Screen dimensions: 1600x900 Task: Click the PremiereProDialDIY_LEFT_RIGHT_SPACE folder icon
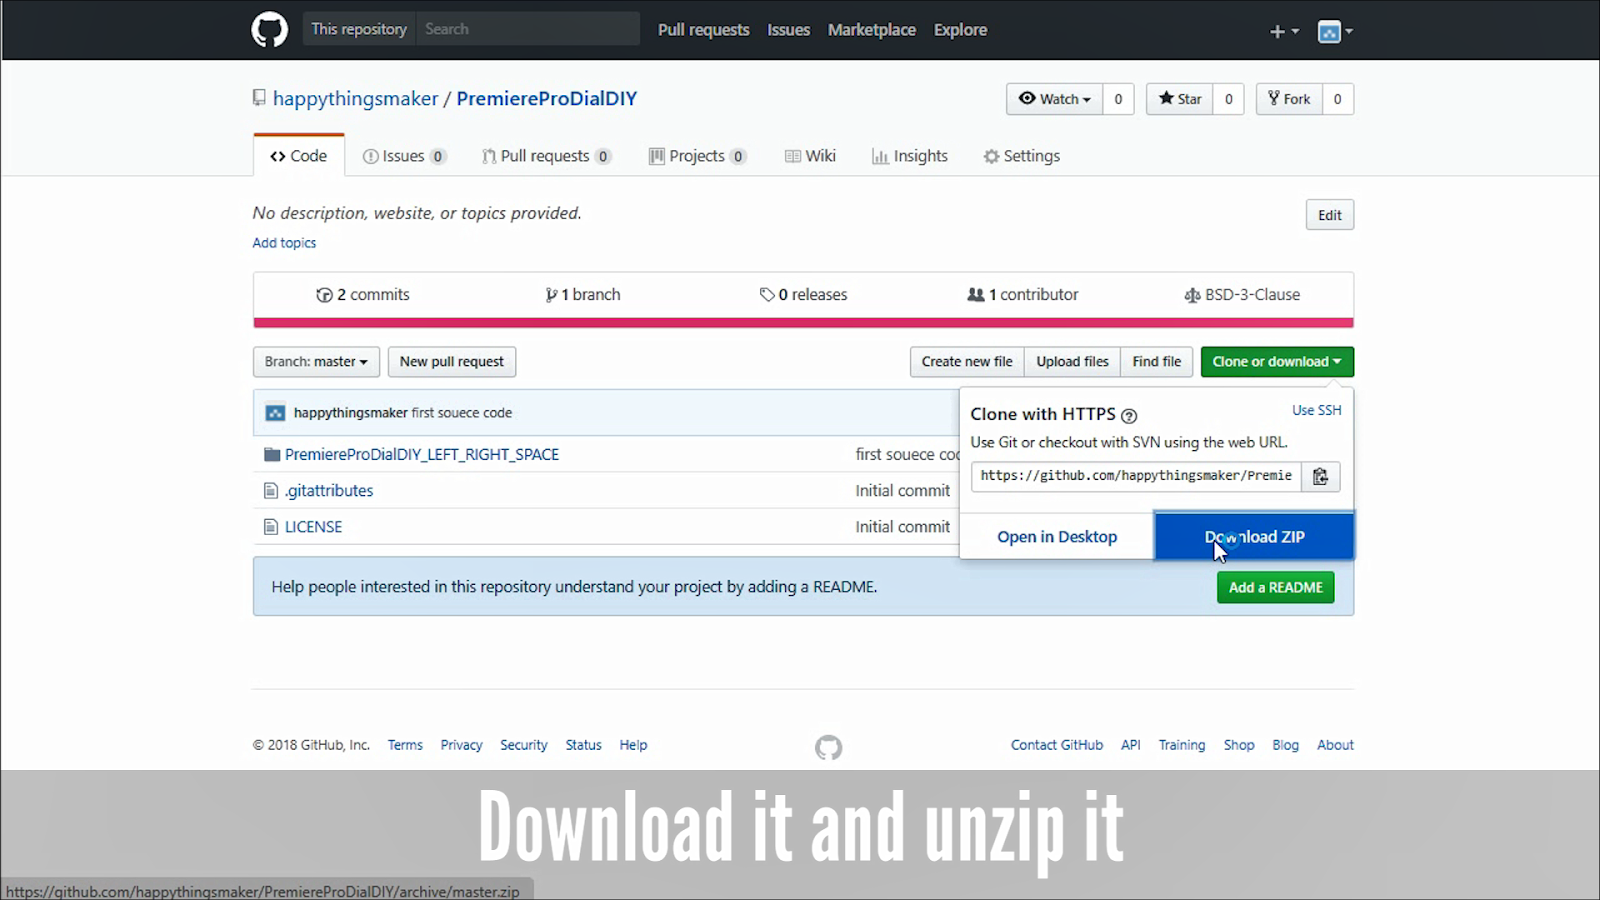tap(271, 455)
